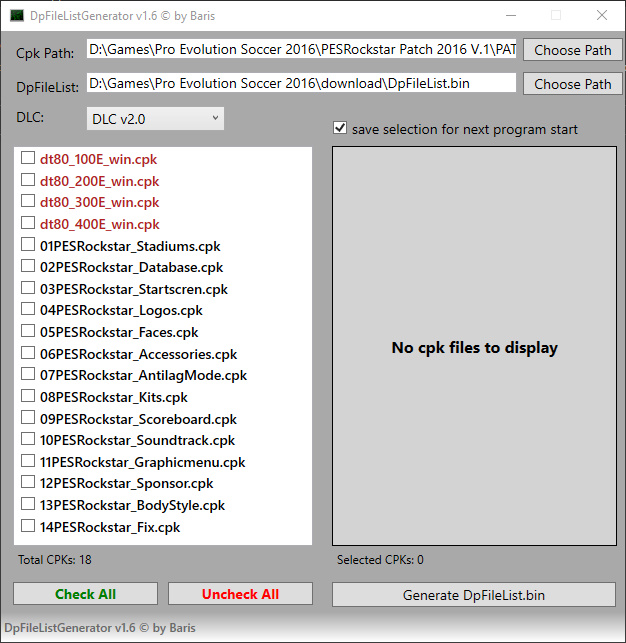Image resolution: width=626 pixels, height=643 pixels.
Task: Check the dt80_200E_win.cpk checkbox
Action: pos(28,179)
